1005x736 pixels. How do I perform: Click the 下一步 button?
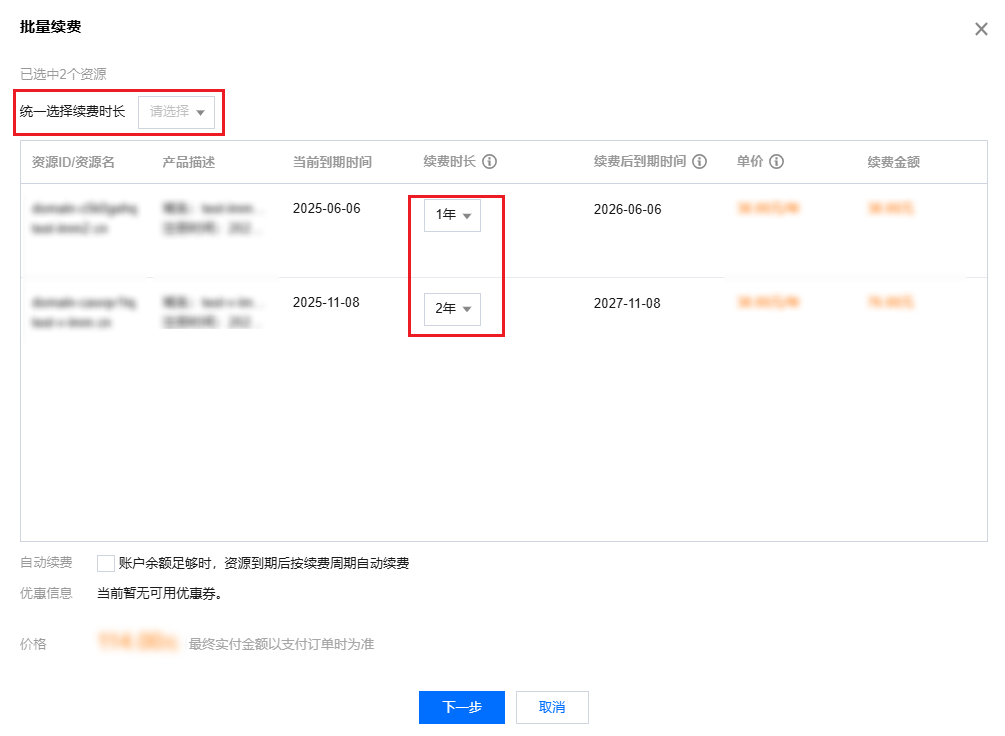[x=461, y=707]
